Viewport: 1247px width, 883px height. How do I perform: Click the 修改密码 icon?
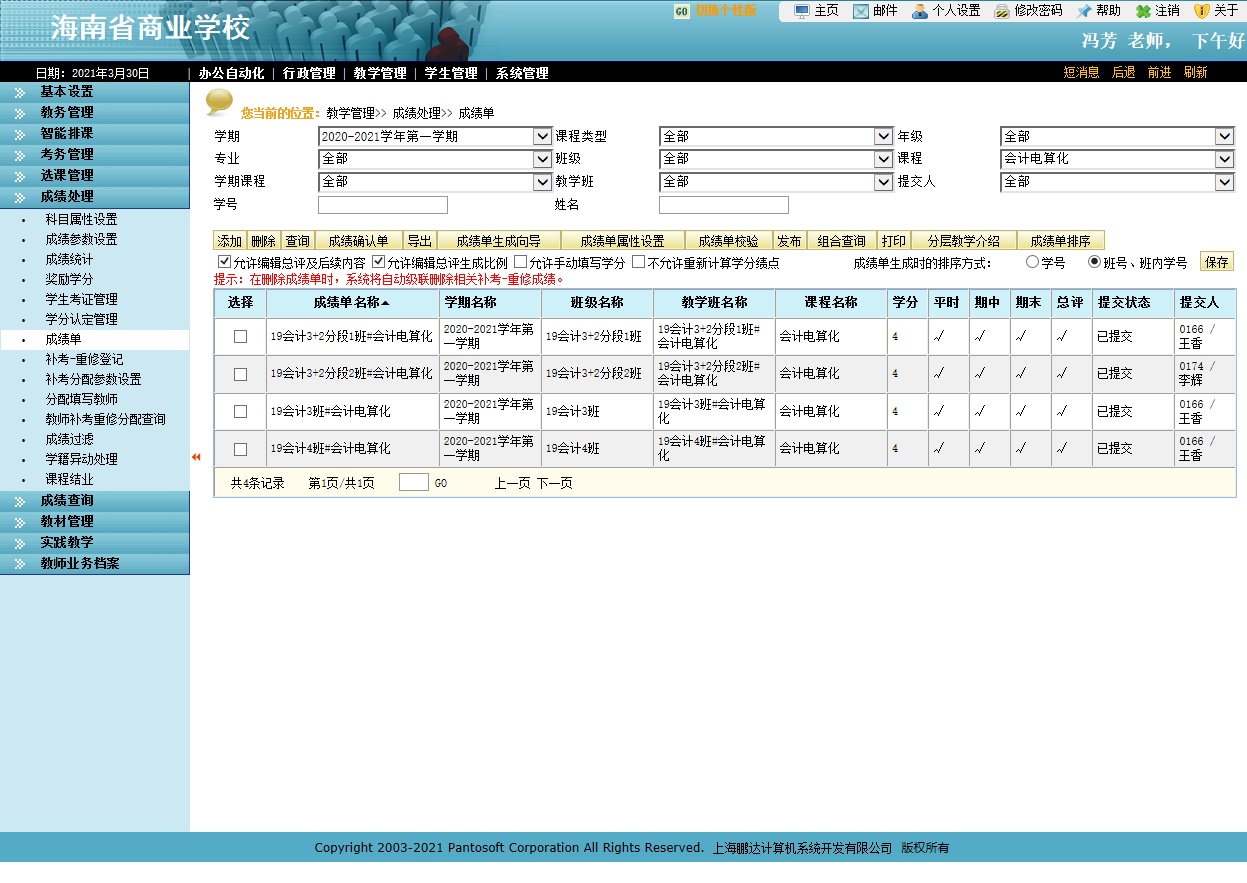(x=1002, y=11)
